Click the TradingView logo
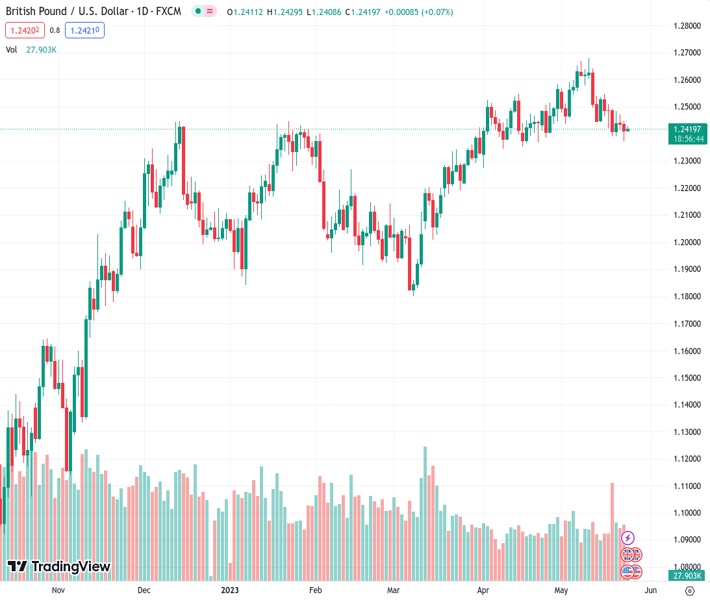 pos(58,567)
